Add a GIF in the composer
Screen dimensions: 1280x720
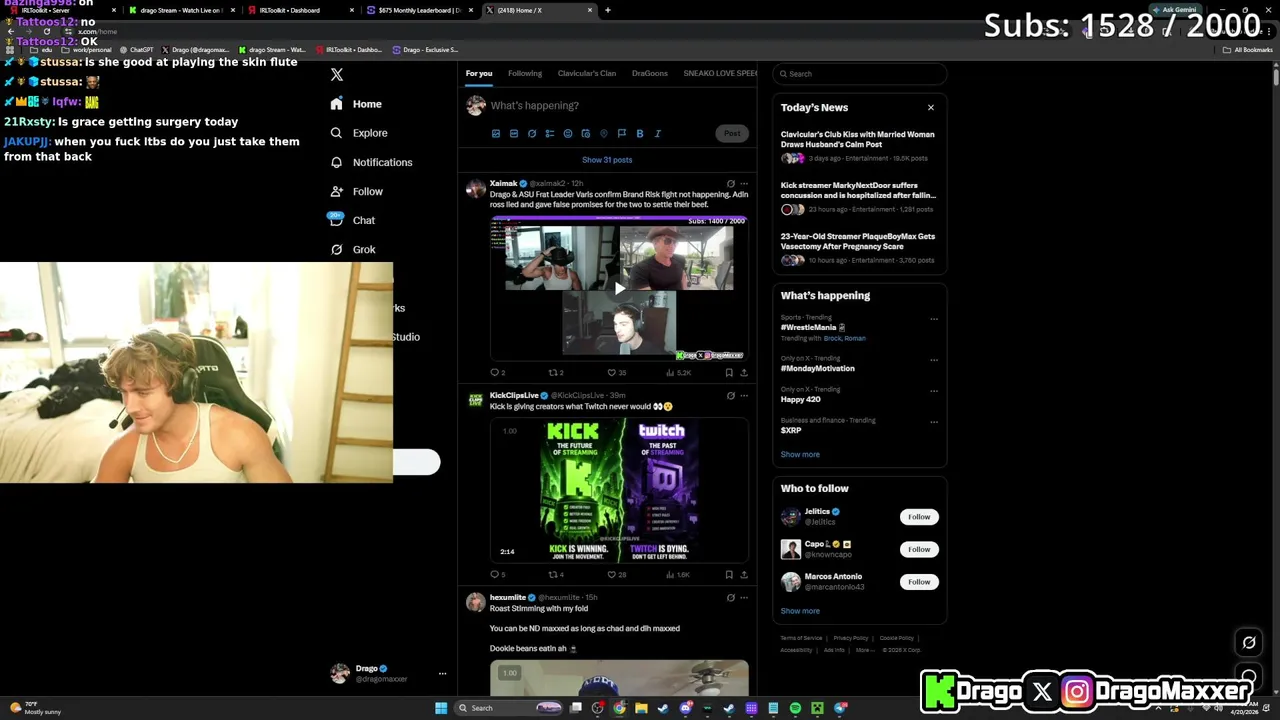(513, 133)
